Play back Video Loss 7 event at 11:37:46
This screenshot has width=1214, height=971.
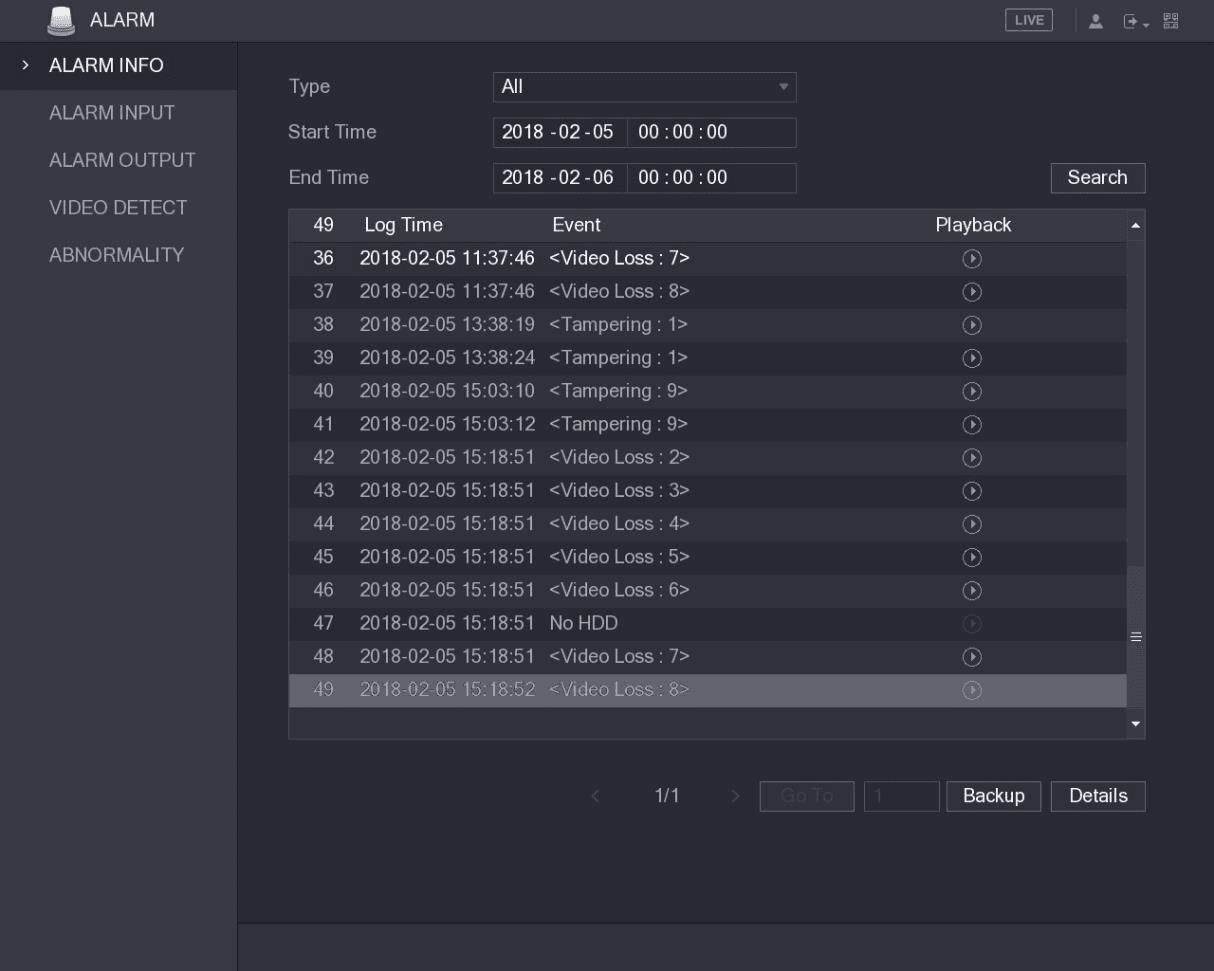(970, 259)
